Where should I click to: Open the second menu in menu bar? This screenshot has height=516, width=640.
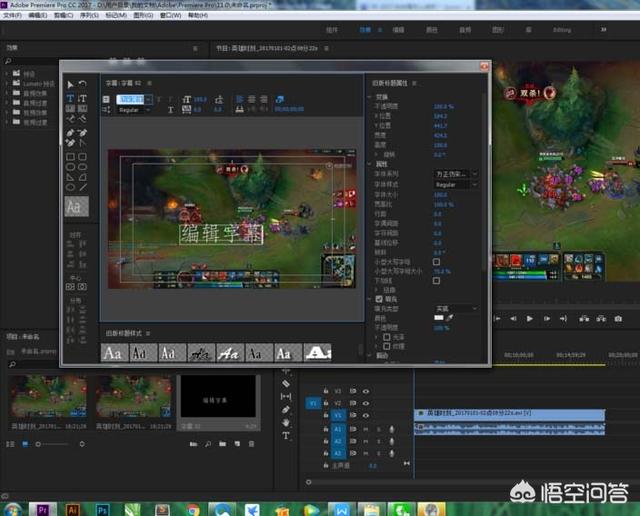38,15
